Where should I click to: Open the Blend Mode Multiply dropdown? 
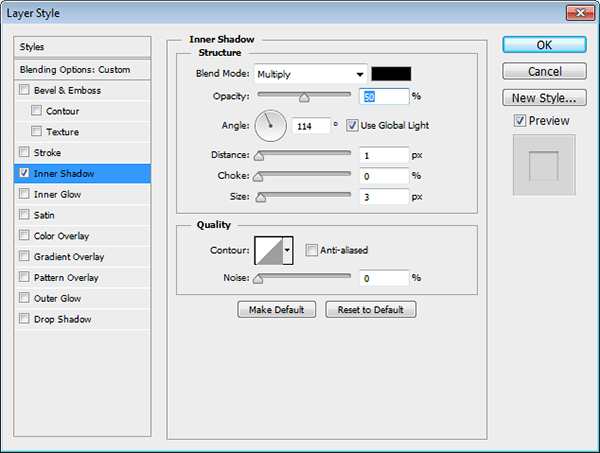tap(310, 74)
